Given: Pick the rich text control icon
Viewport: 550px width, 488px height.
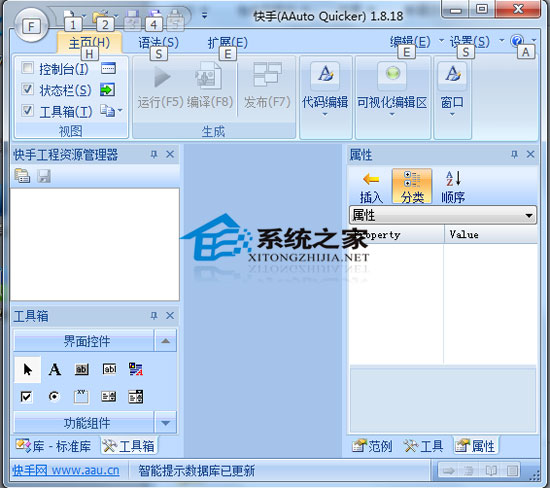Looking at the screenshot, I should (x=136, y=369).
